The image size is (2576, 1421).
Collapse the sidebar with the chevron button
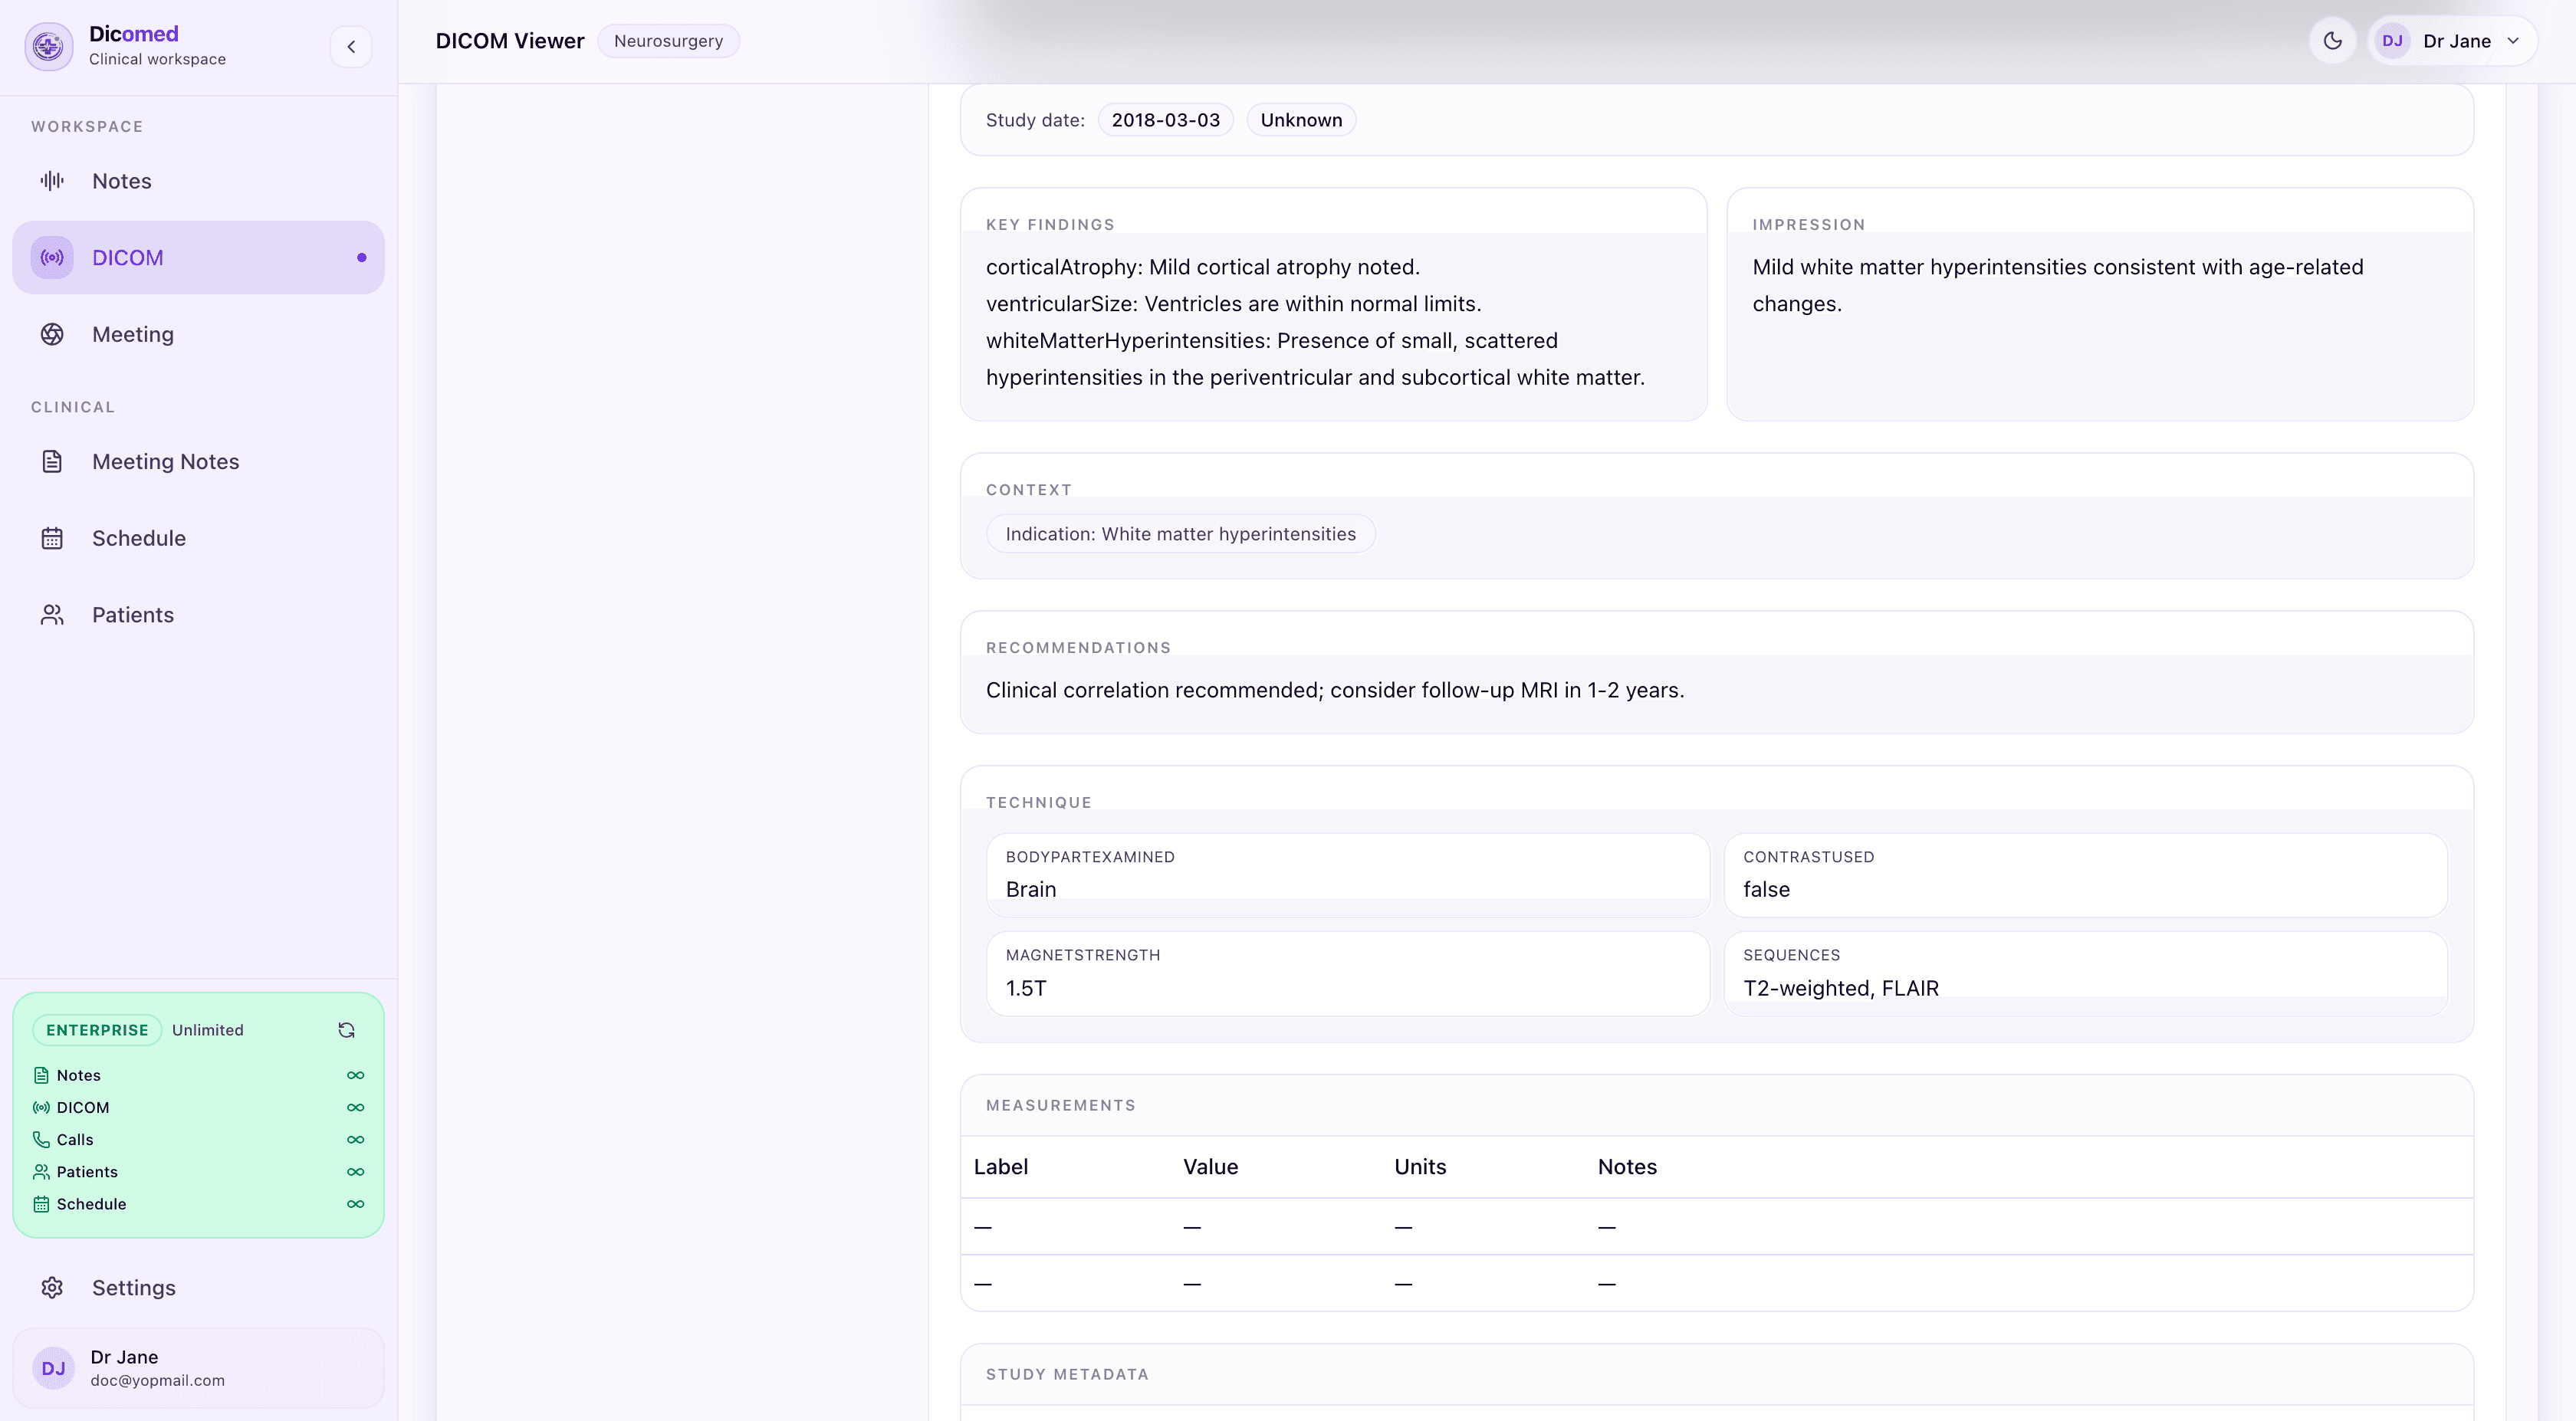point(351,46)
